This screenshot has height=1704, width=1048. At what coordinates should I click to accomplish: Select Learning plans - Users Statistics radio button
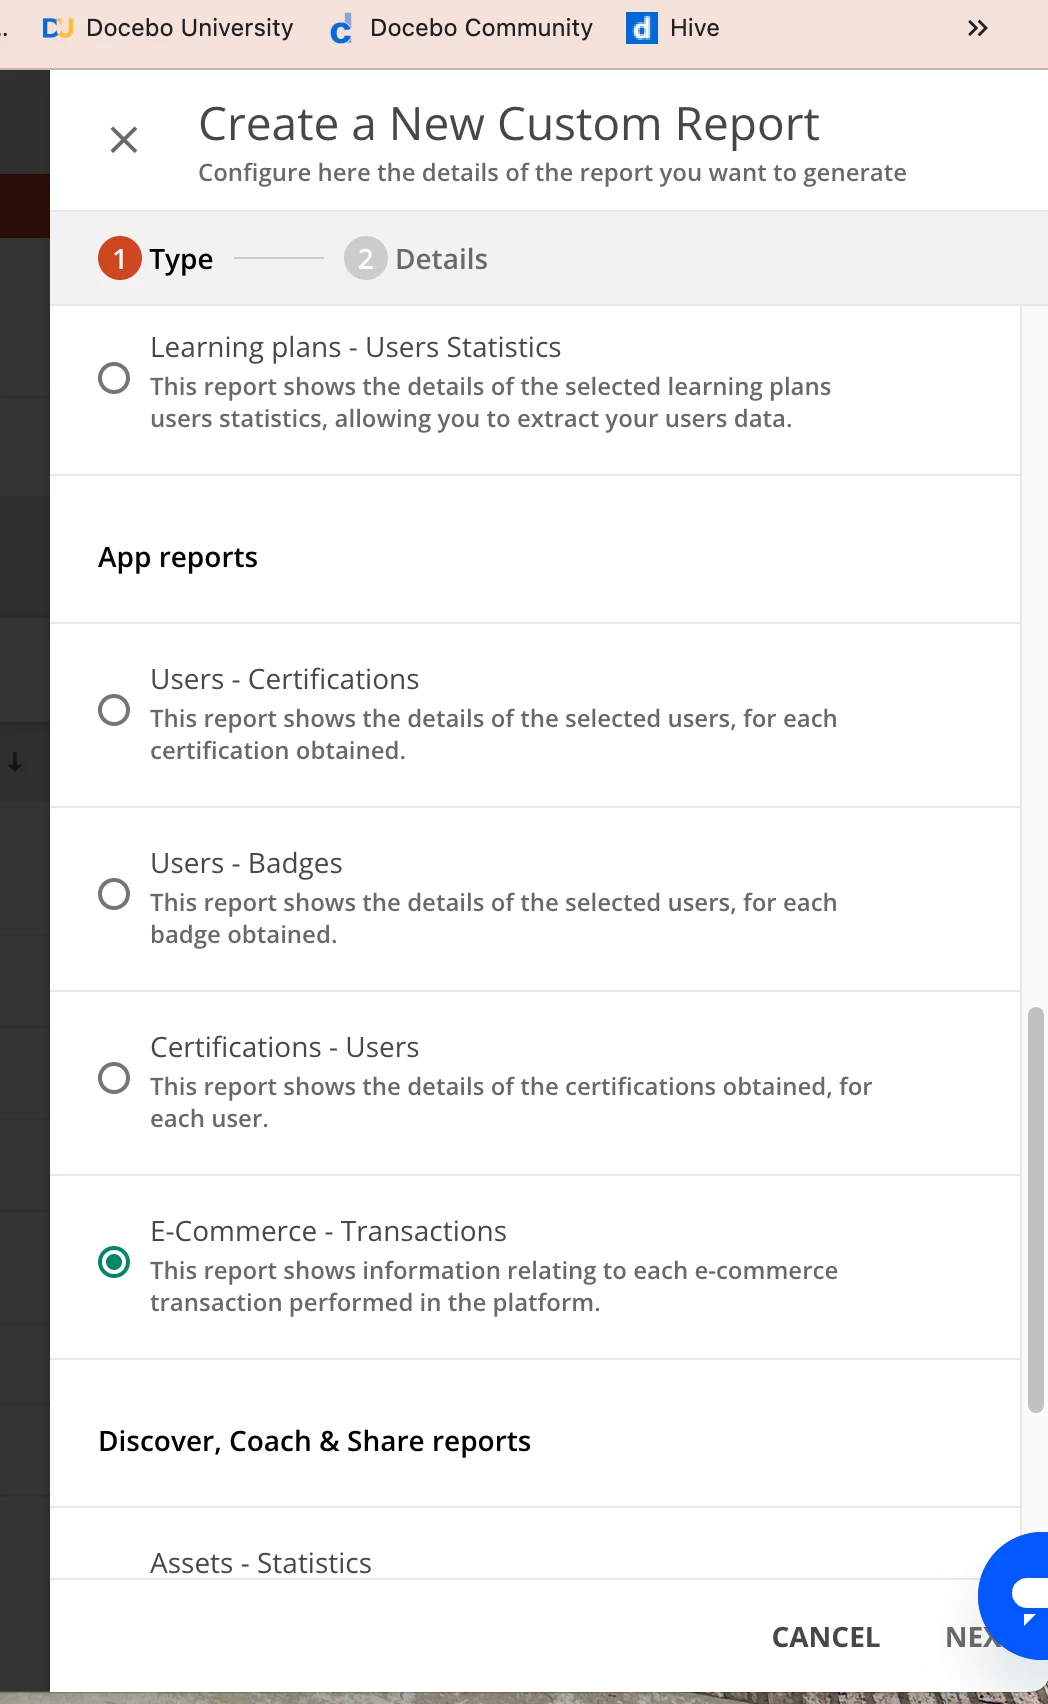click(114, 378)
